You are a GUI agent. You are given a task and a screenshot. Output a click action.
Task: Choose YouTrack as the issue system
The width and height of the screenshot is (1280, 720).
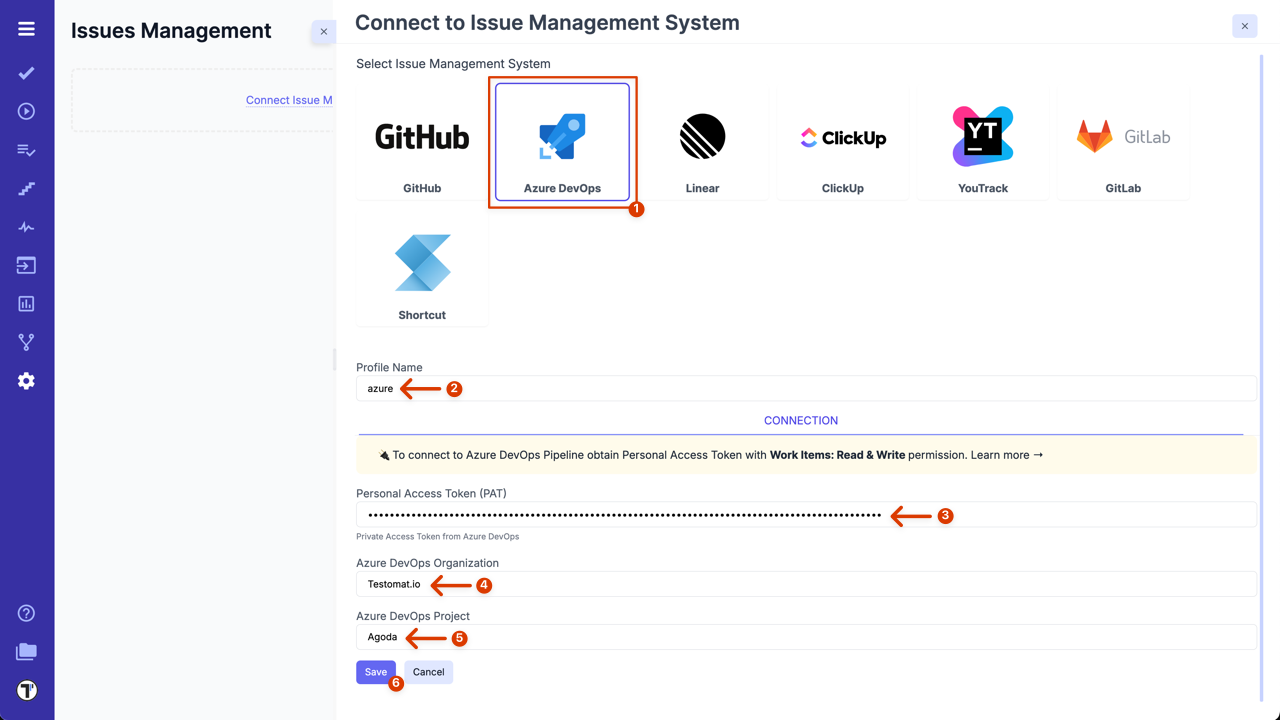pos(982,143)
